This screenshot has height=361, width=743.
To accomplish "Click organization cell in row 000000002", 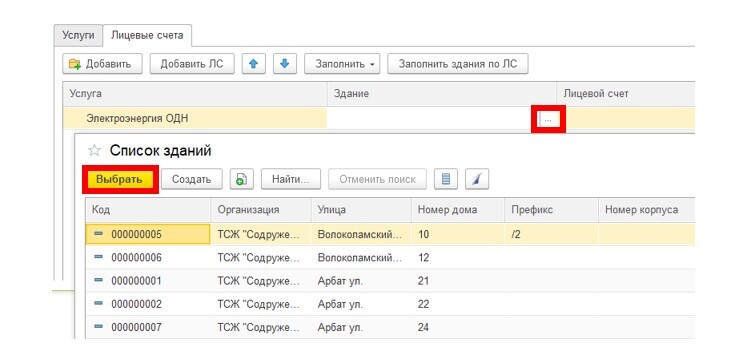I will pos(261,304).
